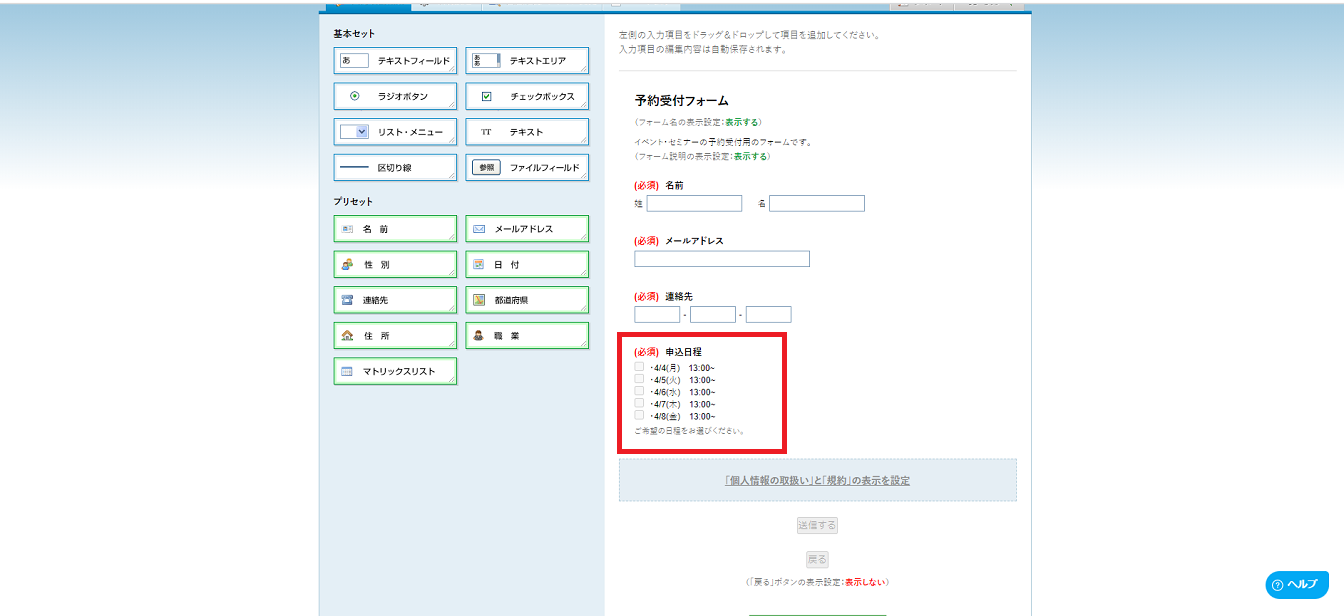This screenshot has width=1344, height=616.
Task: Click the 性別 preset icon
Action: pyautogui.click(x=347, y=265)
